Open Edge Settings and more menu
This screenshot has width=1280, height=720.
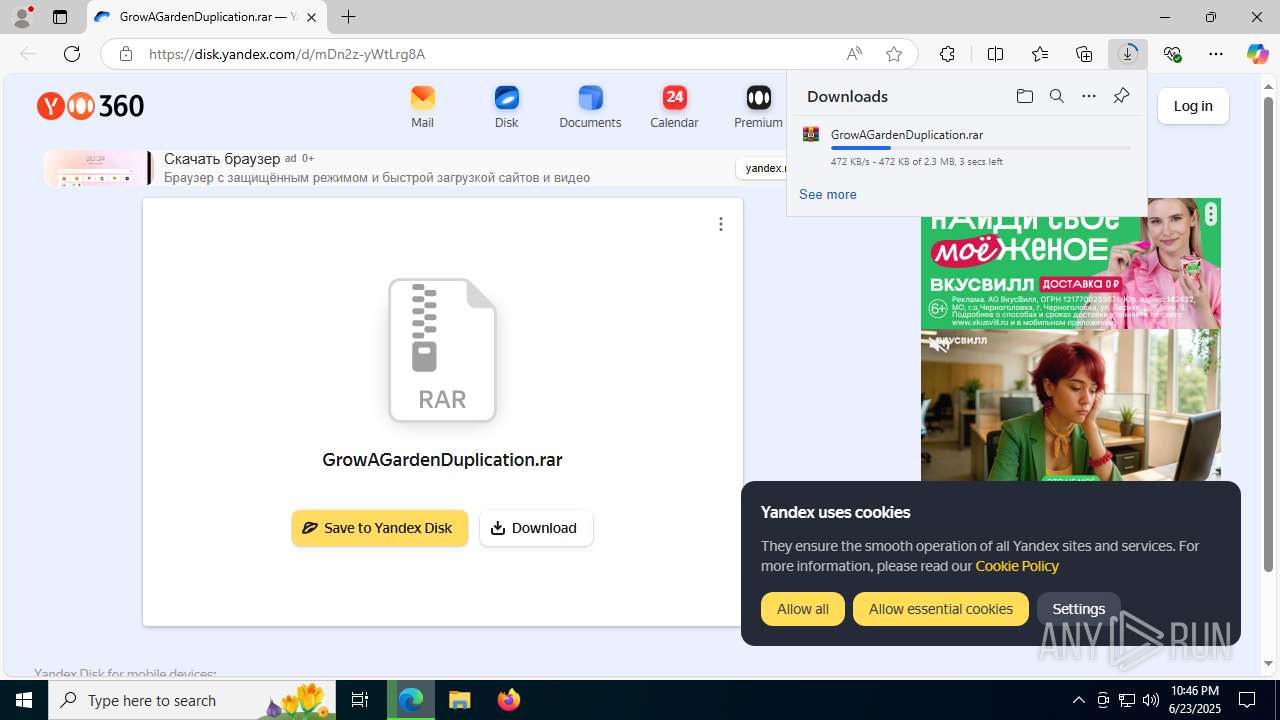(x=1216, y=54)
